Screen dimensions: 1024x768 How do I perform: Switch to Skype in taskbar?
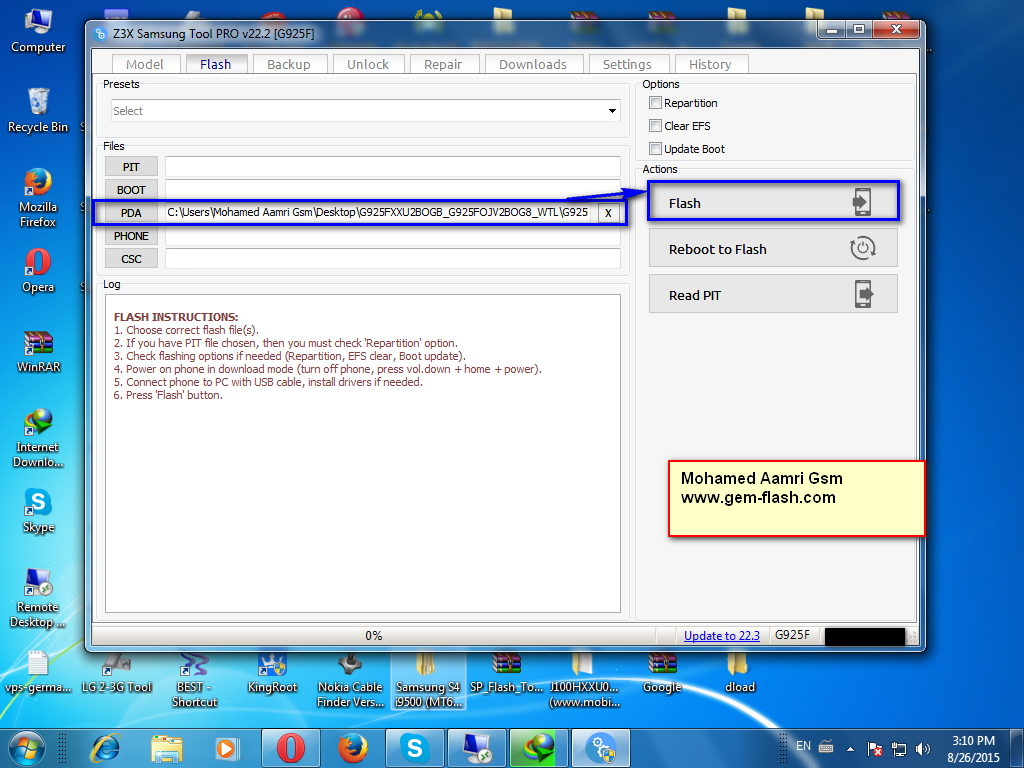pos(415,748)
